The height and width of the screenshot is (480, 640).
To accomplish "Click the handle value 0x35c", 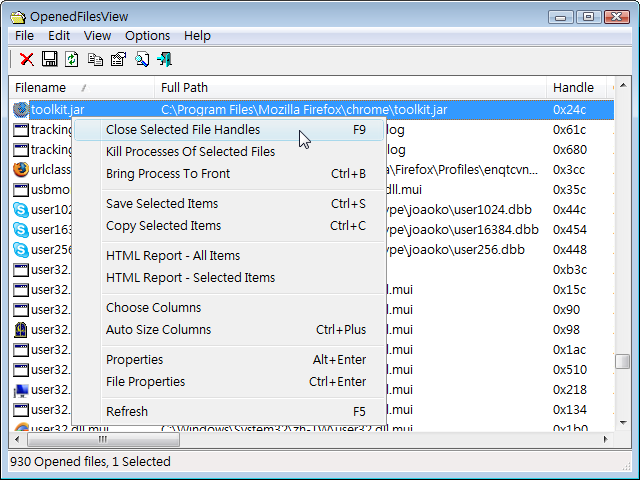I will pyautogui.click(x=569, y=189).
